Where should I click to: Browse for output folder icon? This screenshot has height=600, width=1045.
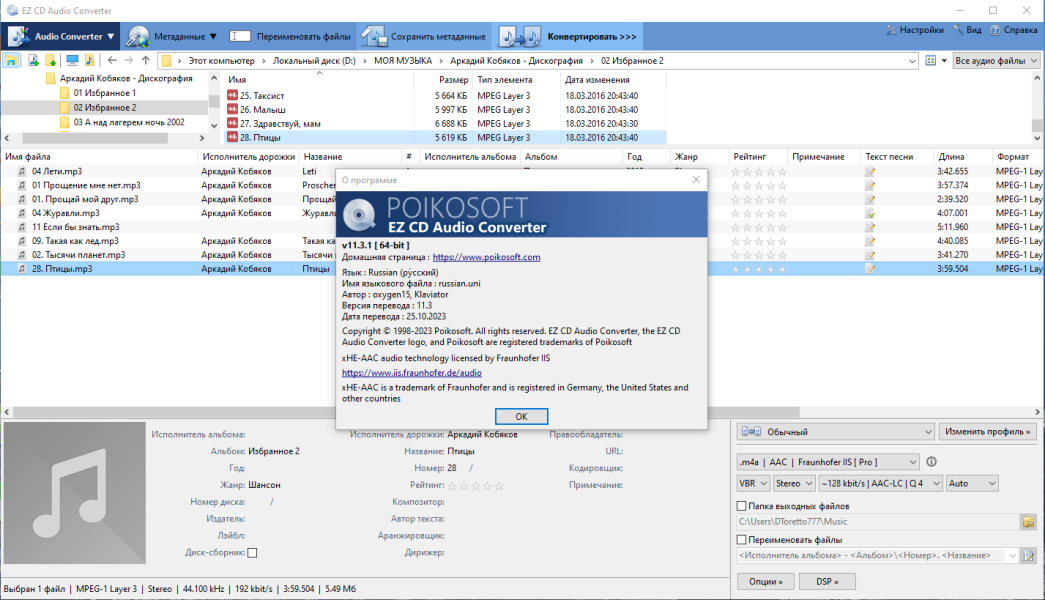pos(1028,521)
